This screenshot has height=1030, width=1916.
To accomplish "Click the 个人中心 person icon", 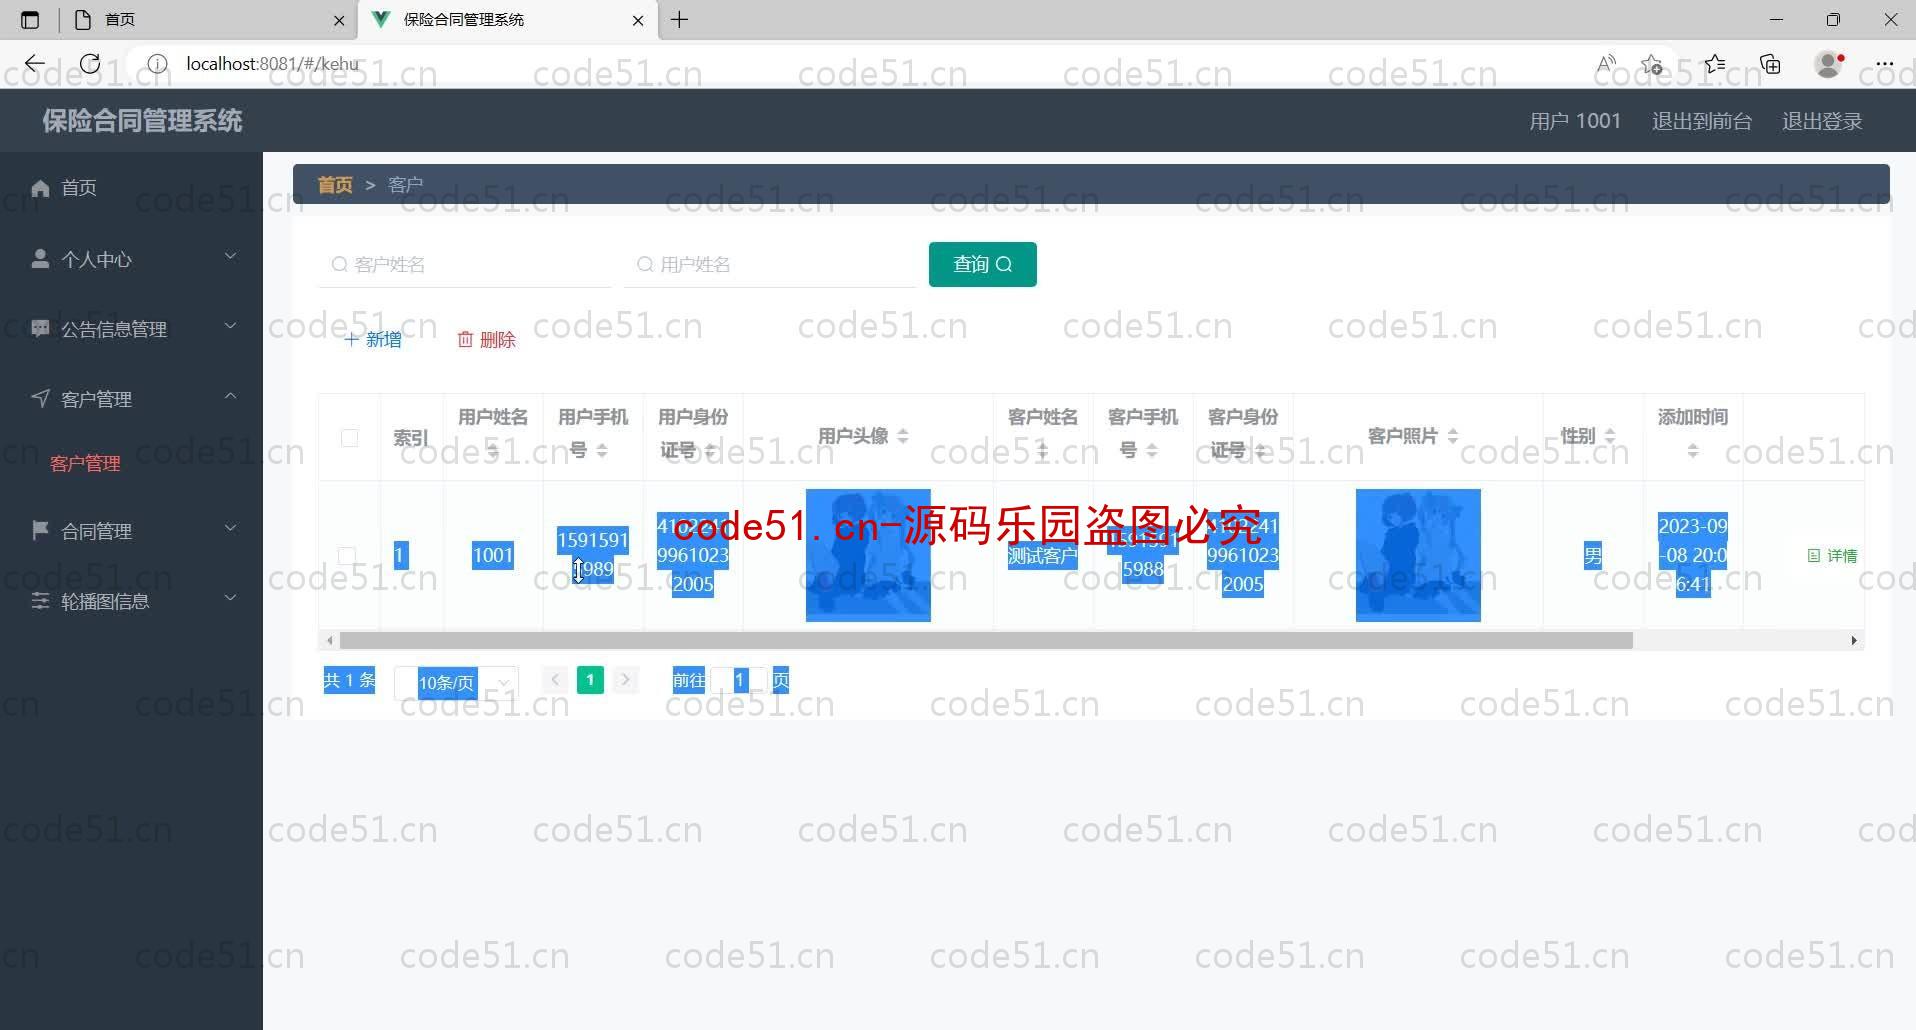I will click(x=40, y=259).
